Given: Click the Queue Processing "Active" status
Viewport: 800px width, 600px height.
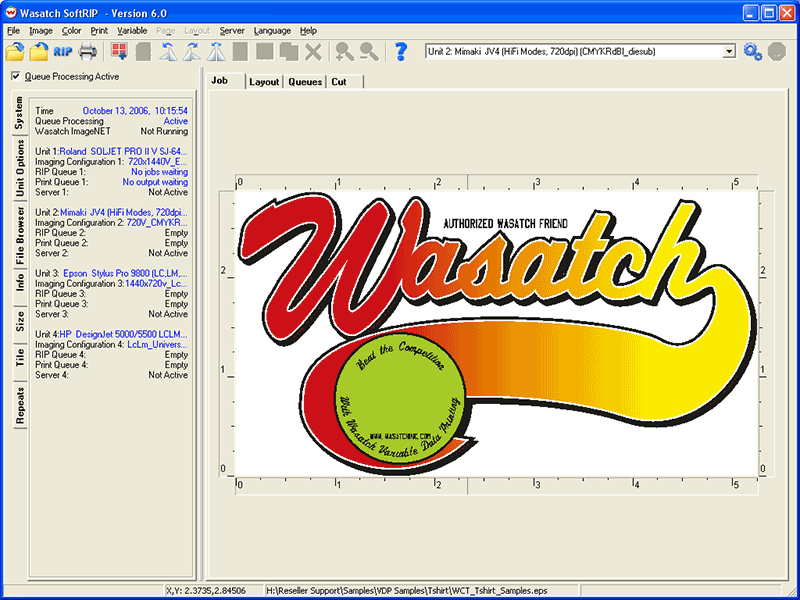Looking at the screenshot, I should 176,121.
